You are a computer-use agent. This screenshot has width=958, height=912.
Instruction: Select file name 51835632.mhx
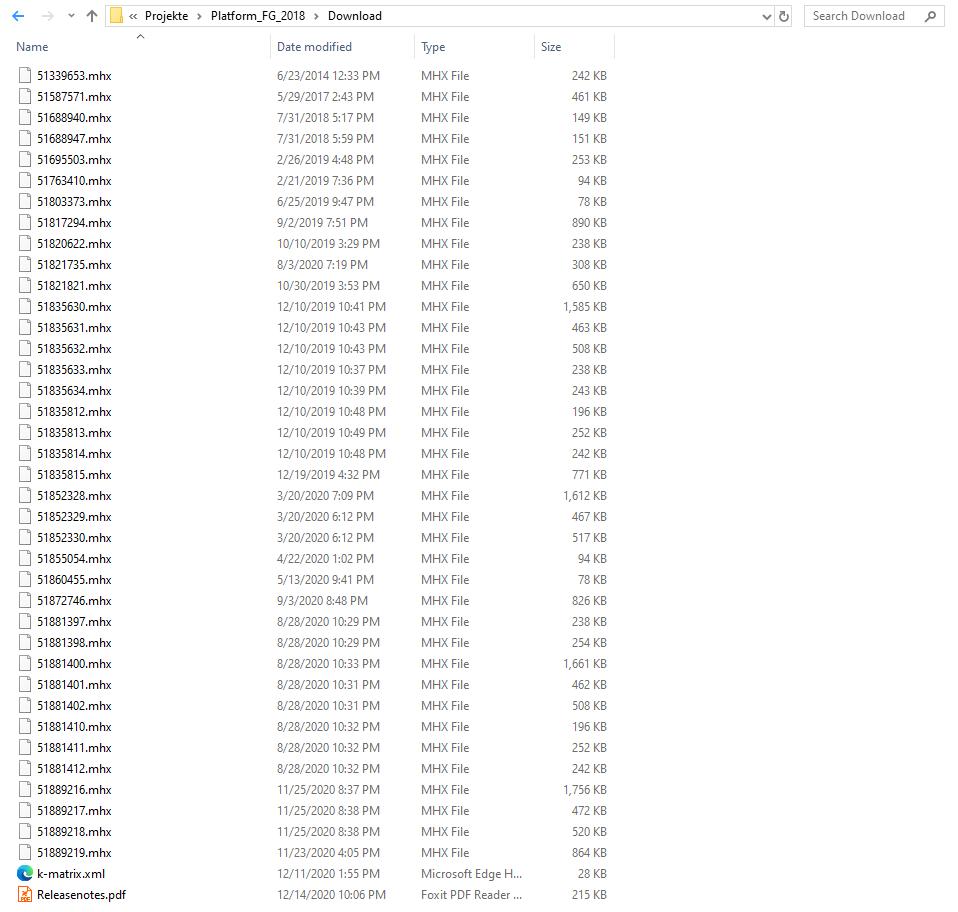[x=74, y=349]
